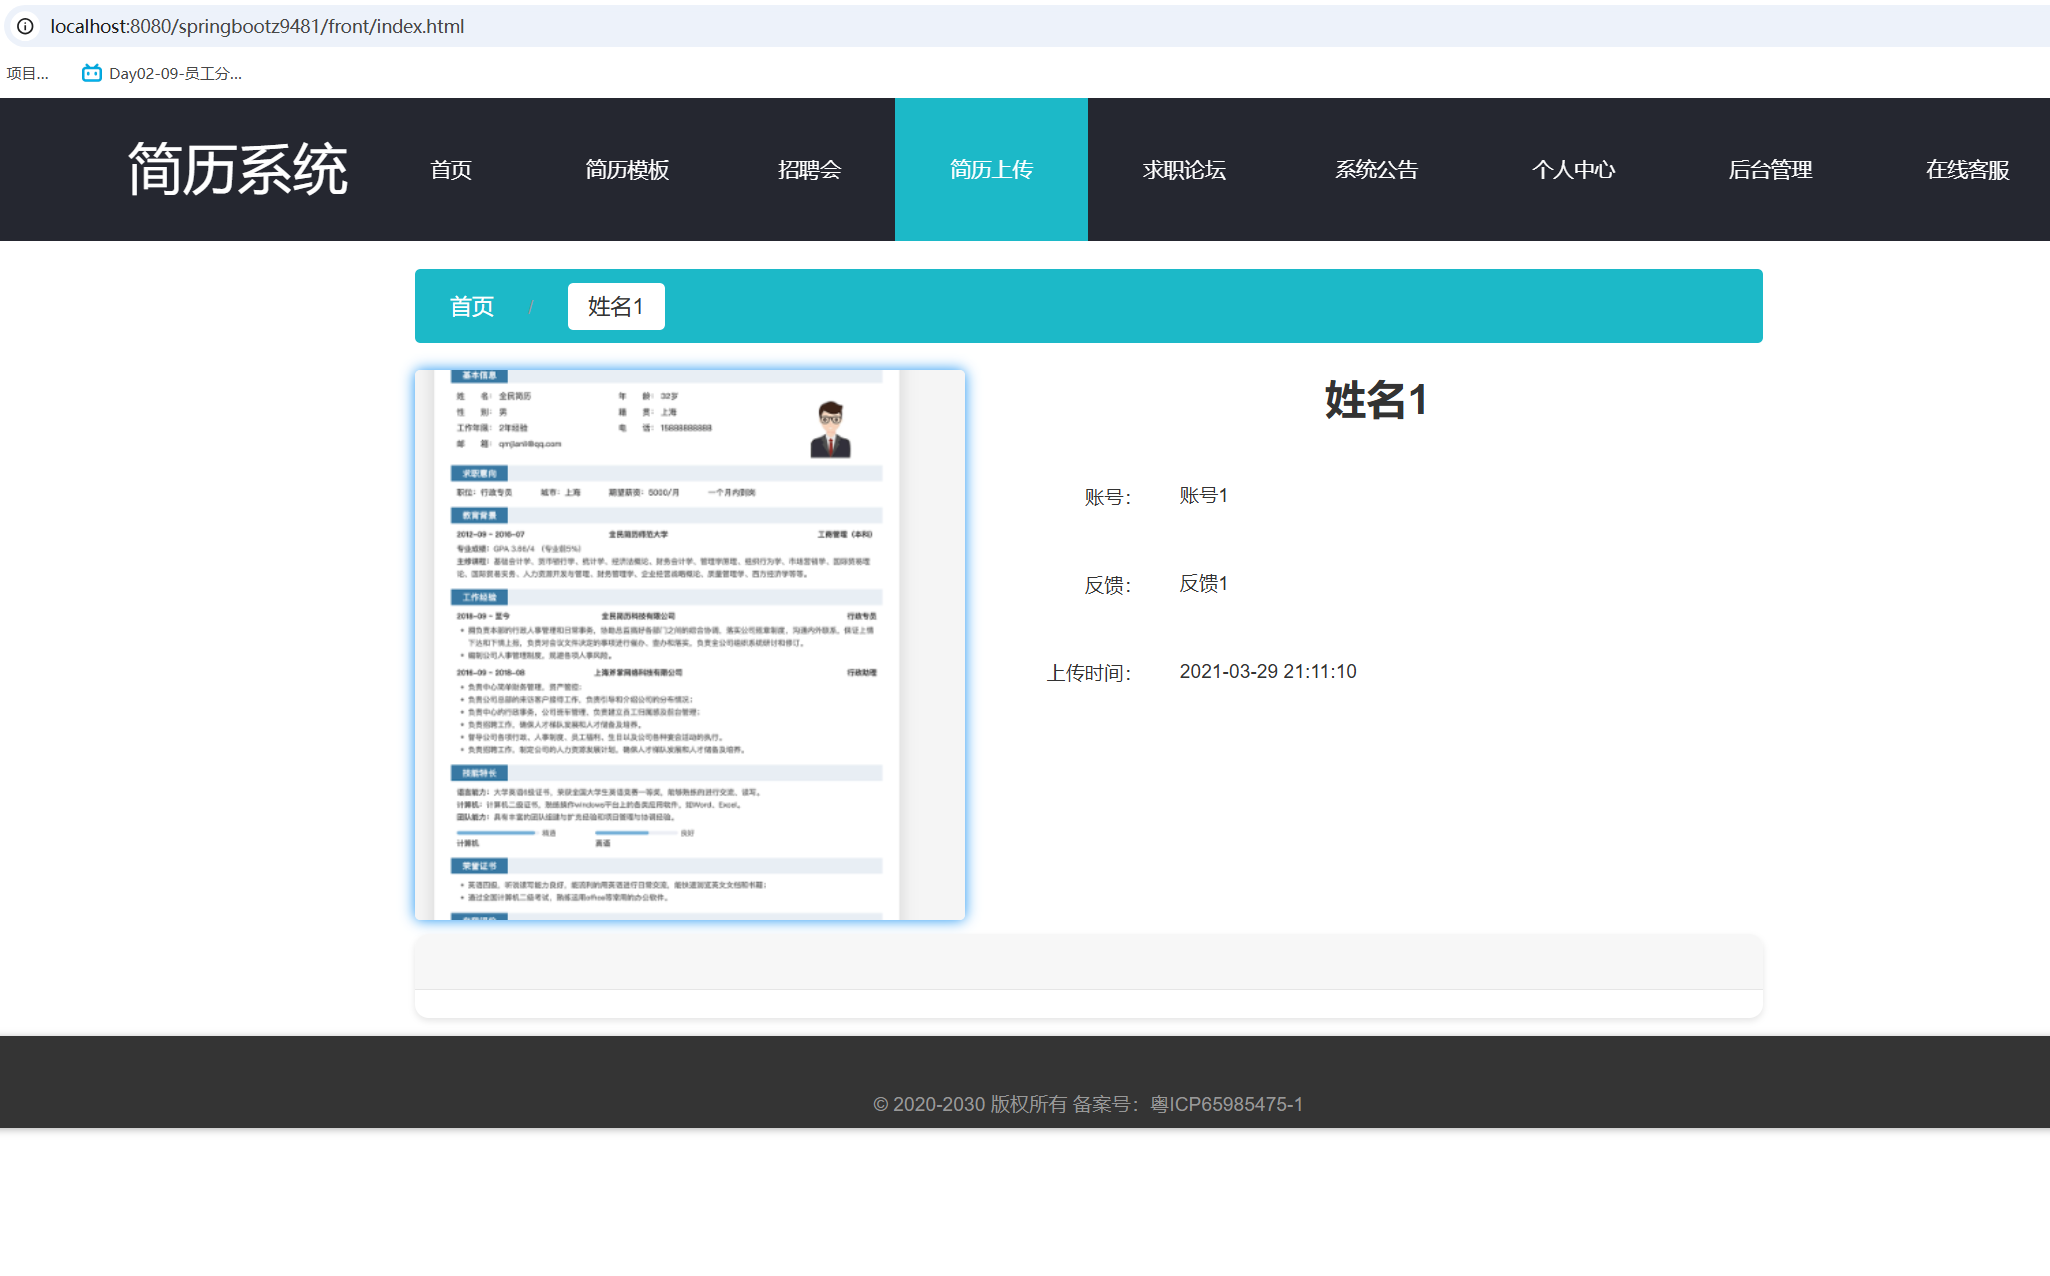Open the 个人中心 personal center
The height and width of the screenshot is (1276, 2050).
point(1573,169)
